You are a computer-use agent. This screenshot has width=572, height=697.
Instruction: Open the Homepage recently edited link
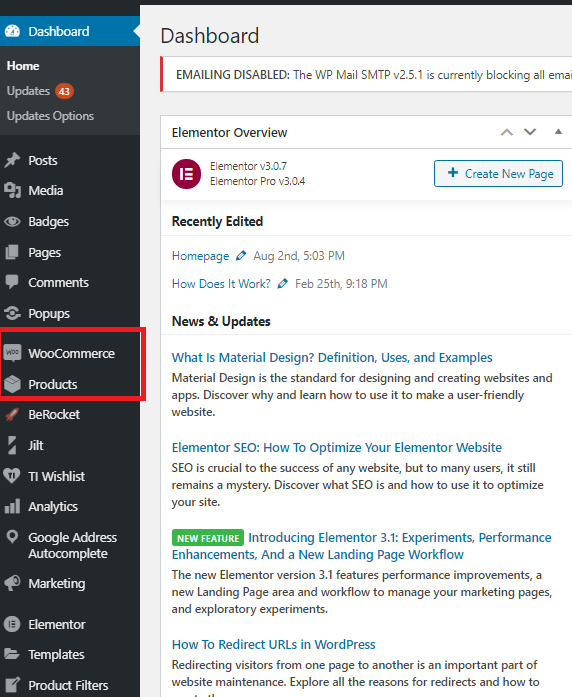[200, 256]
